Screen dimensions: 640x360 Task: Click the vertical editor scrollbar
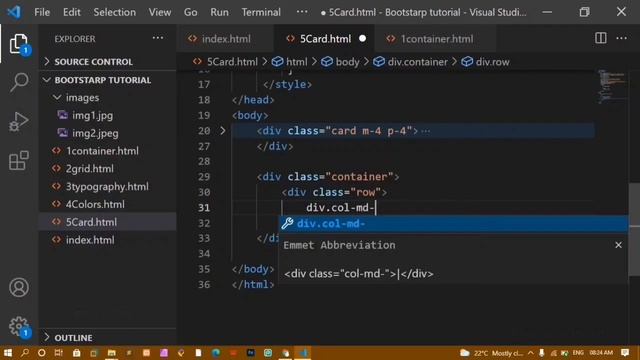pyautogui.click(x=634, y=229)
